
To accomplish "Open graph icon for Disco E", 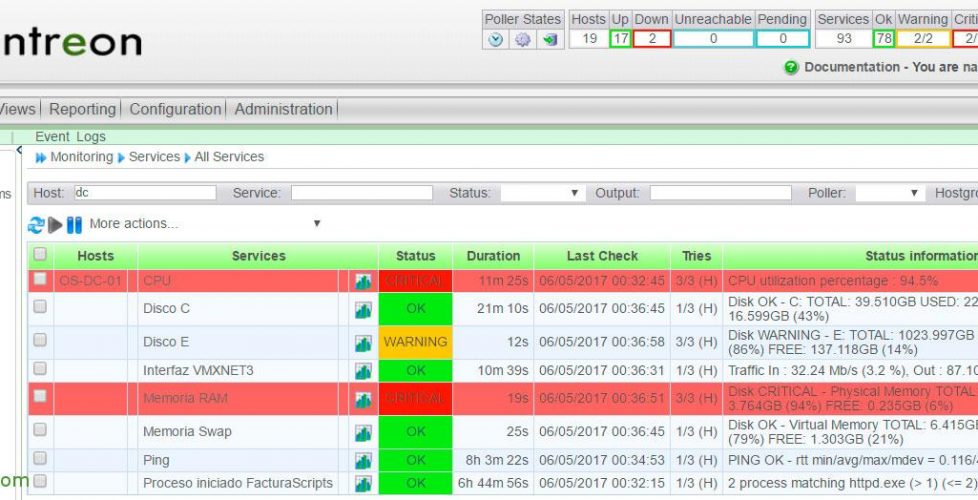I will point(363,343).
